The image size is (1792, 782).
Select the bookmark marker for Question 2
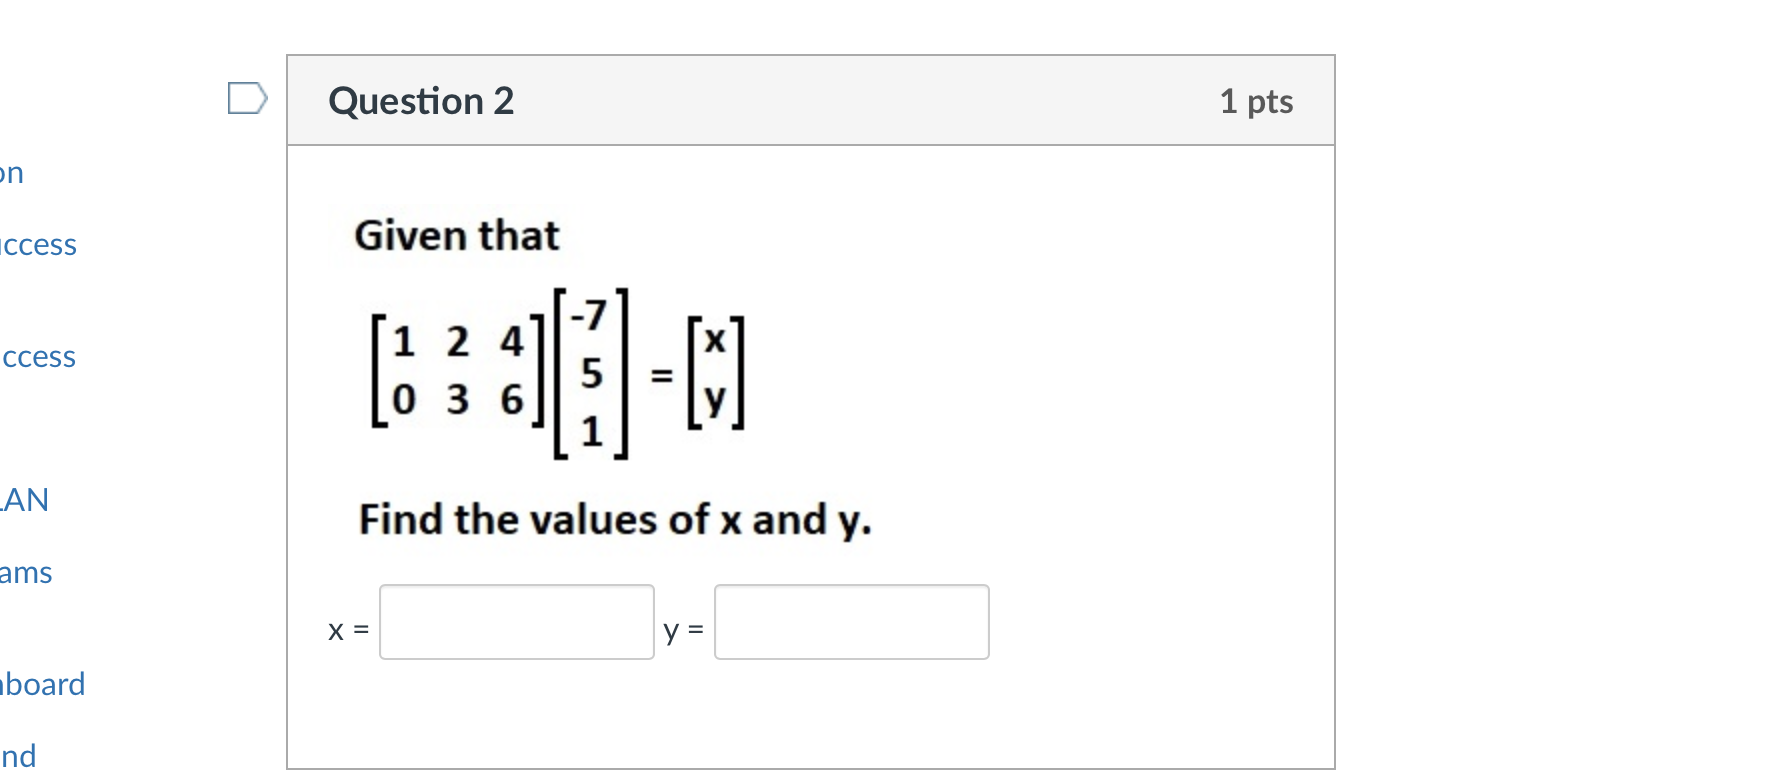point(248,97)
